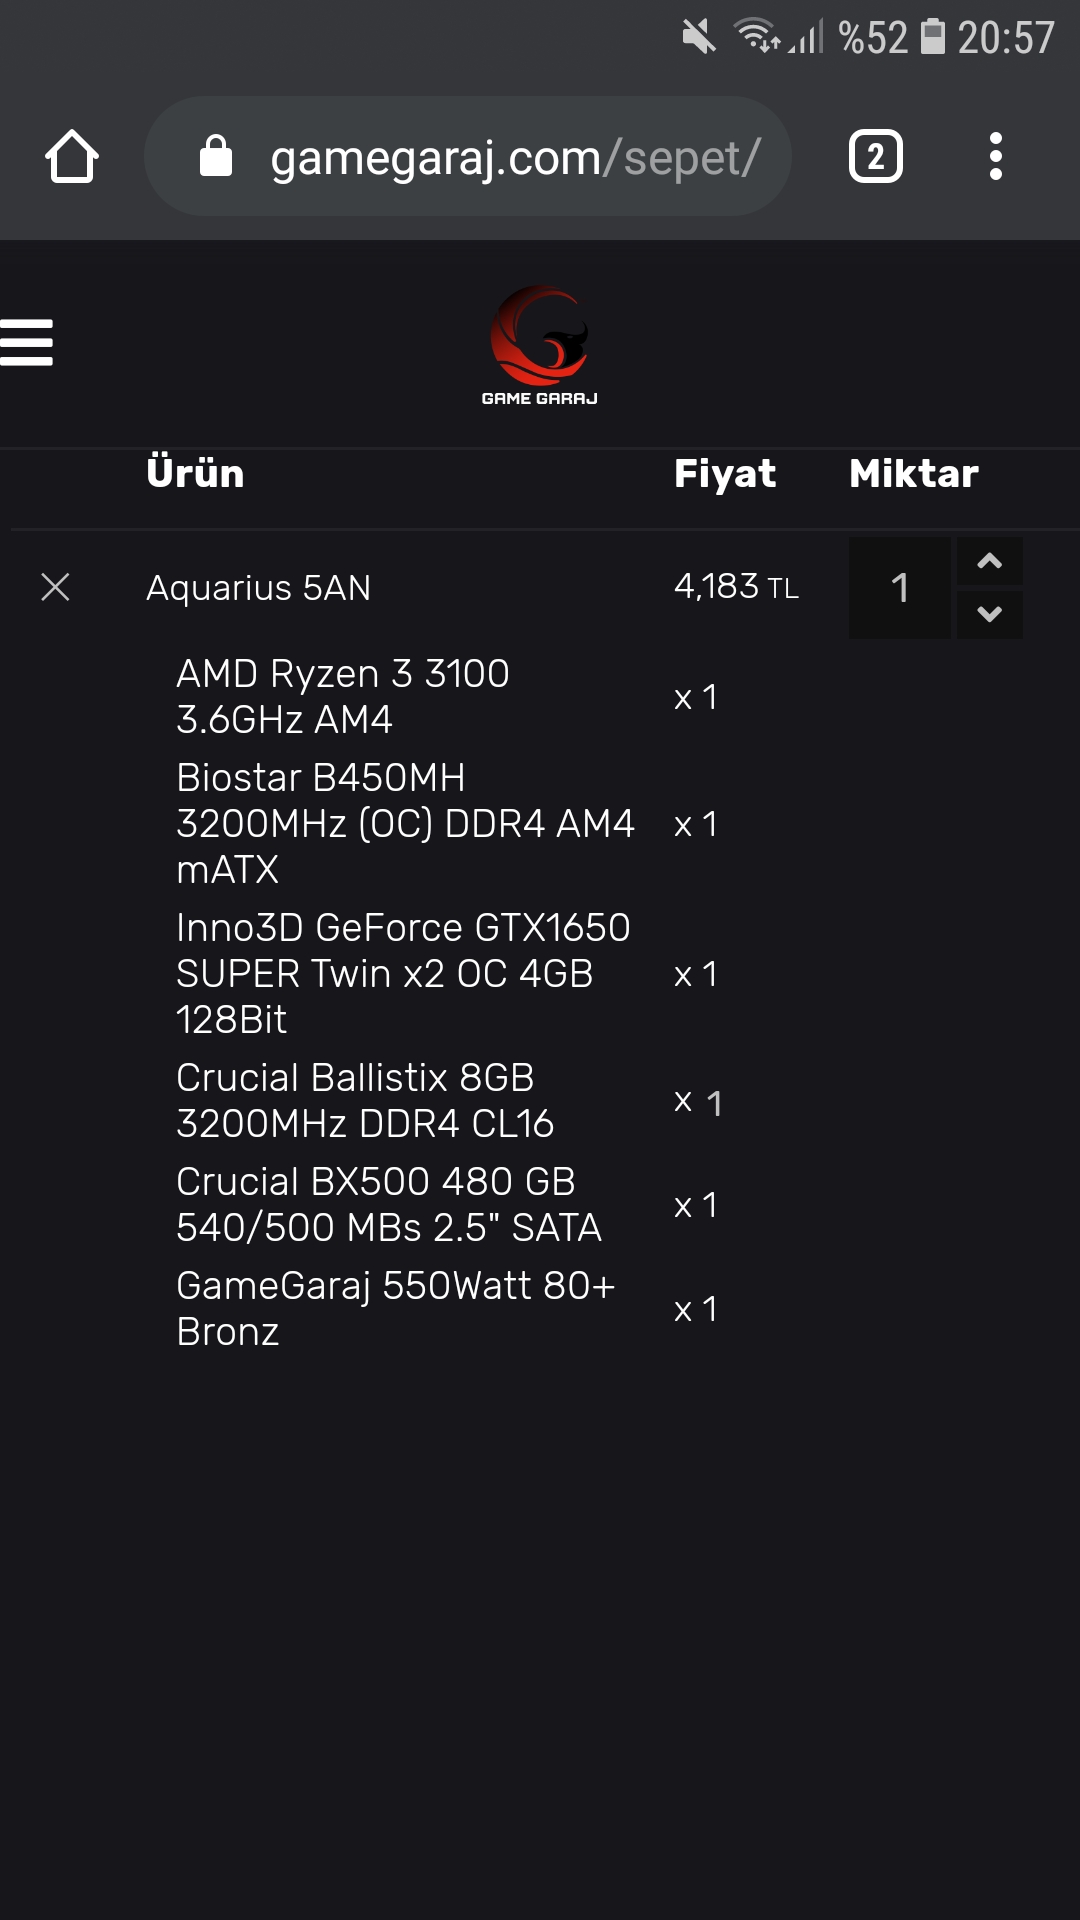Increase quantity with up arrow
Screen dimensions: 1080x1920
pos(989,561)
